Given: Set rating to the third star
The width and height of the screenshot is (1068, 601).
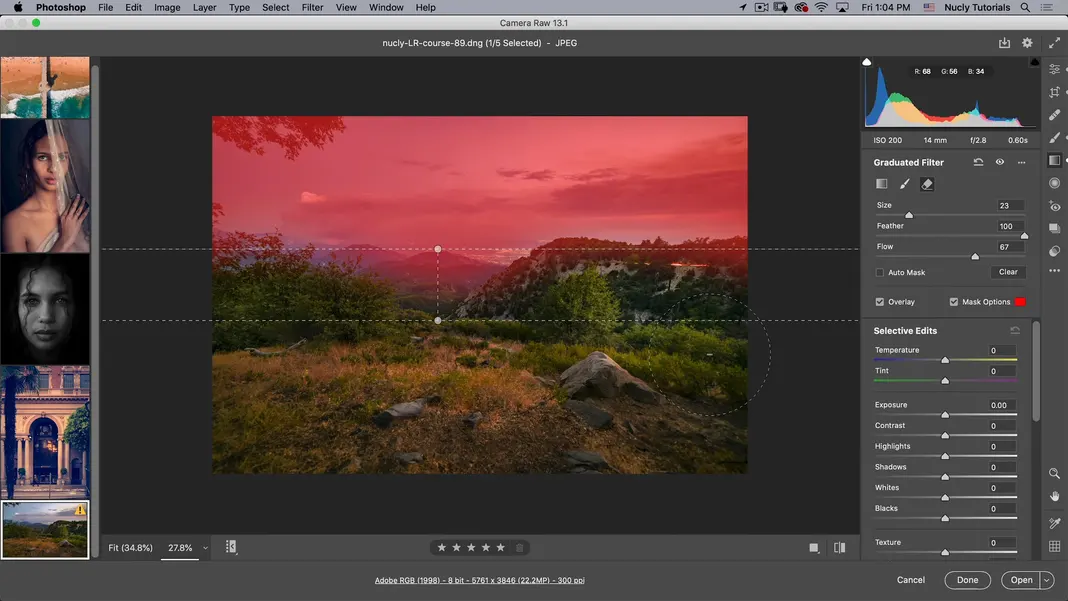Looking at the screenshot, I should coord(471,548).
